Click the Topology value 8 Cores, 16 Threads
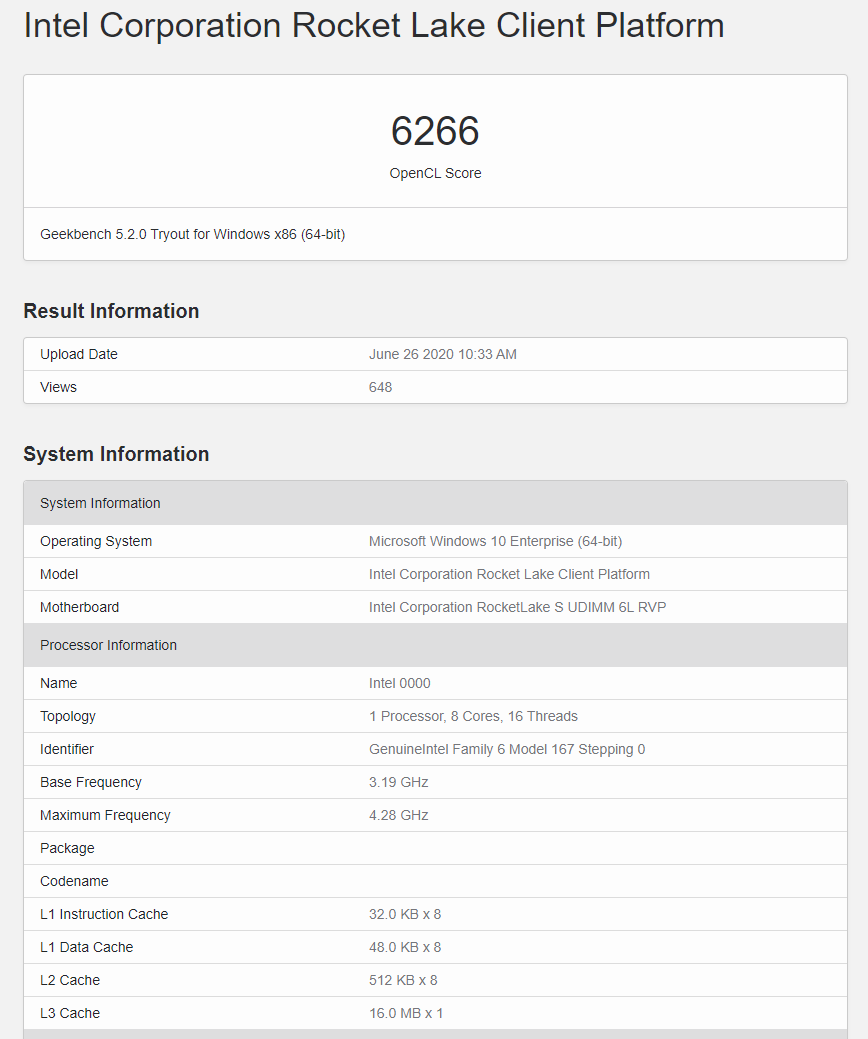The width and height of the screenshot is (868, 1039). pos(473,716)
